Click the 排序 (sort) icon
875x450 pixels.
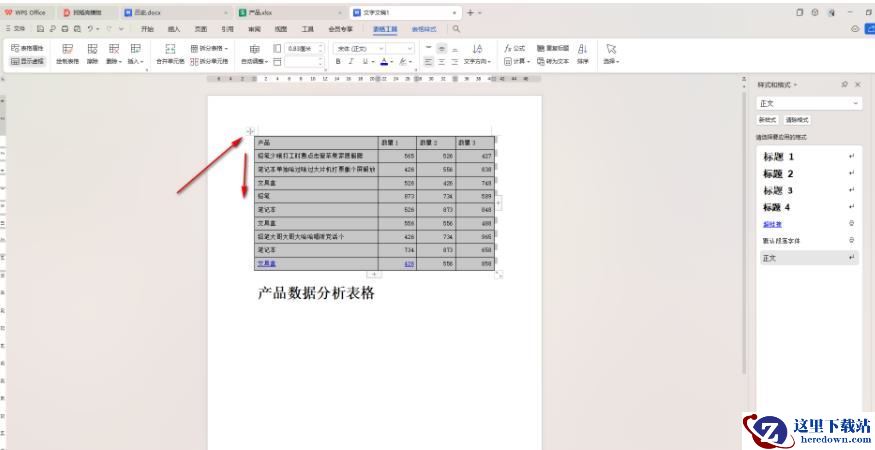(582, 53)
